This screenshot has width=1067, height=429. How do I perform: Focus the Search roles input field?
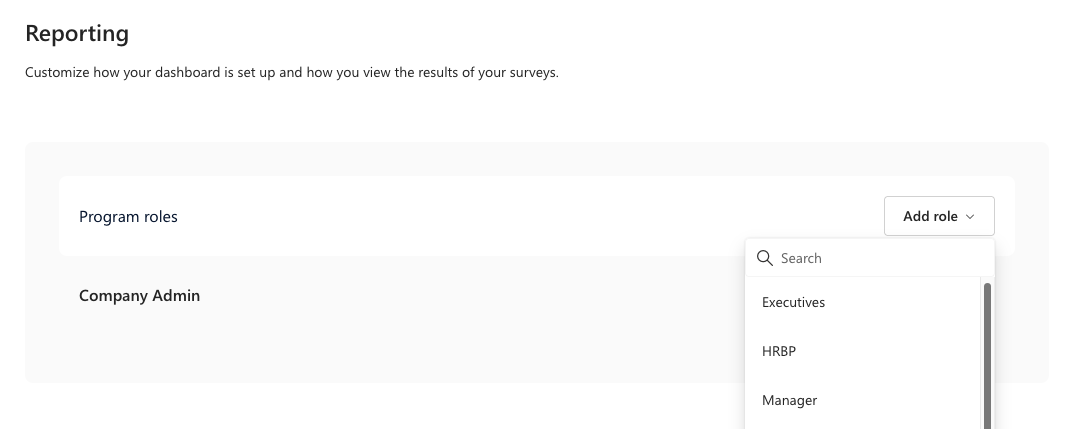(x=870, y=258)
